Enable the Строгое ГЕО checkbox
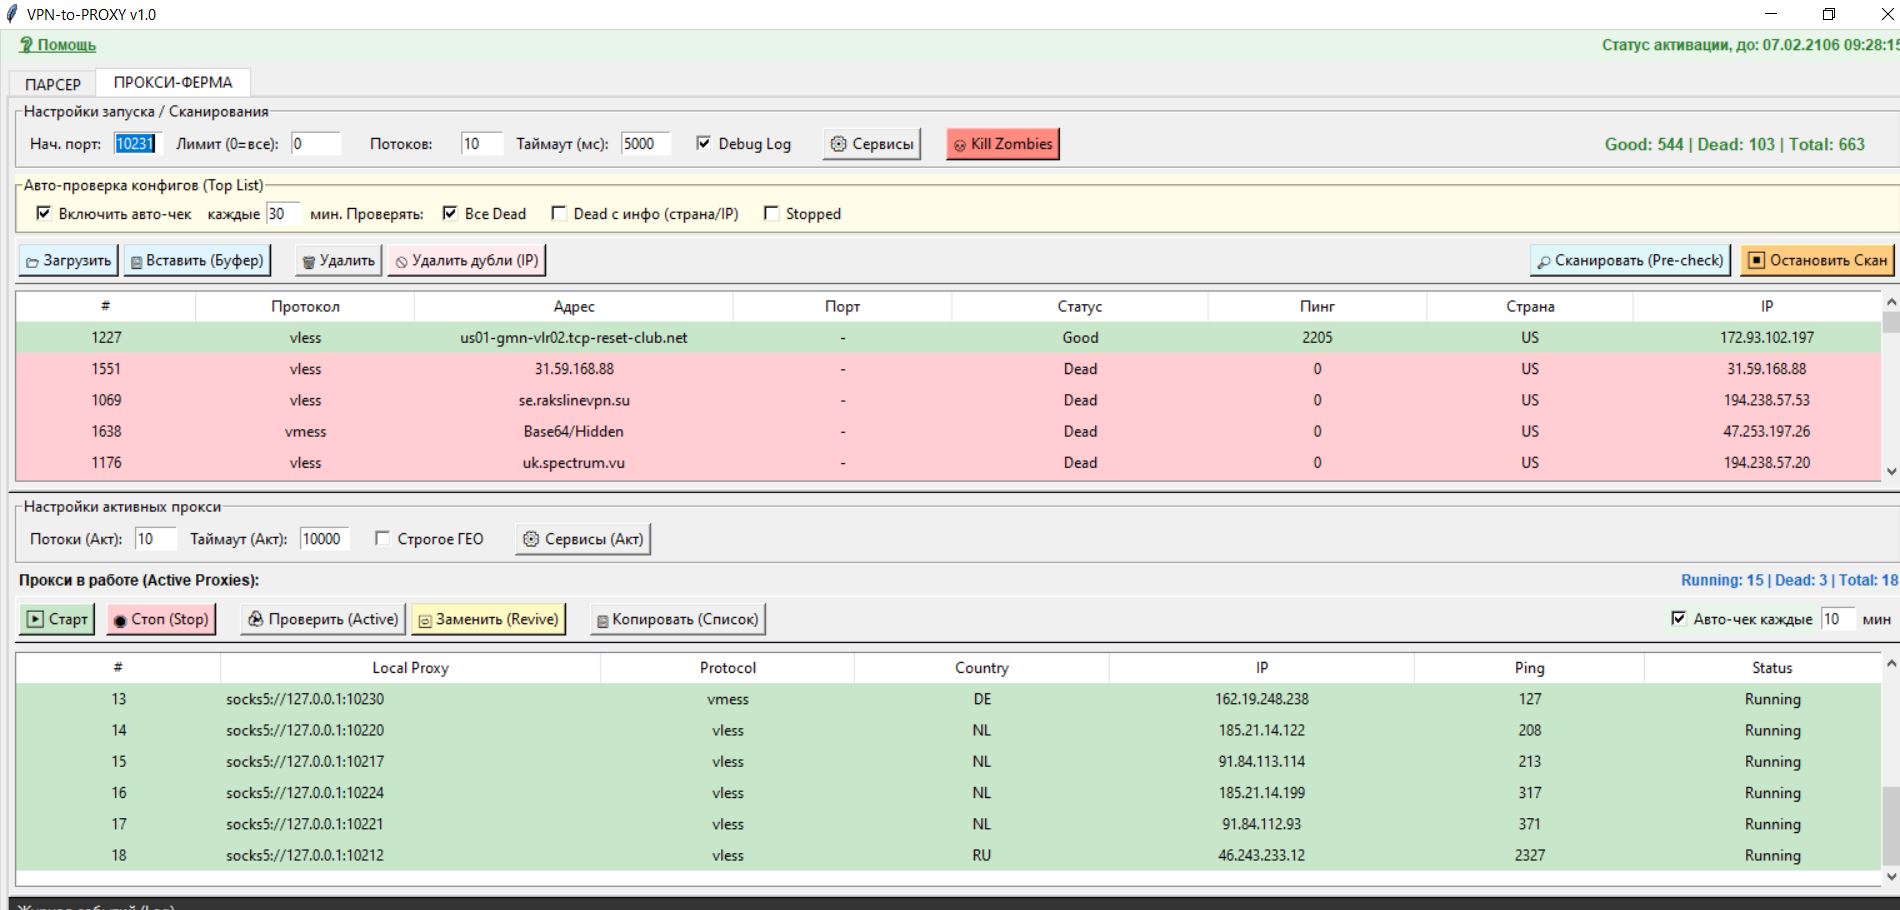 coord(382,539)
